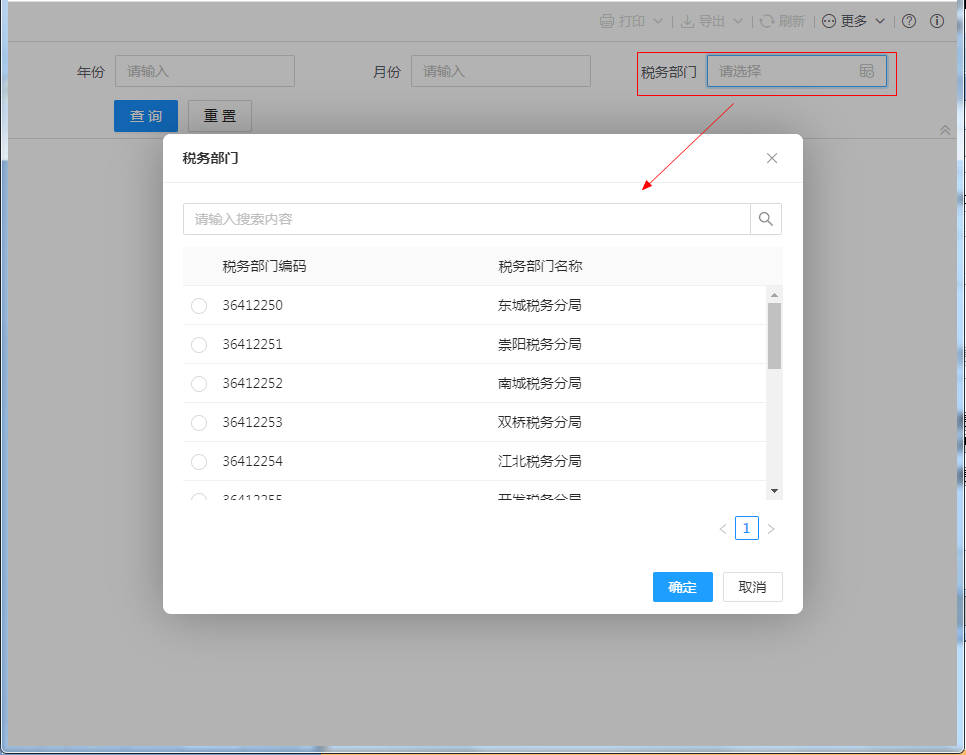The width and height of the screenshot is (966, 755).
Task: Click the 导出 export icon
Action: [689, 21]
